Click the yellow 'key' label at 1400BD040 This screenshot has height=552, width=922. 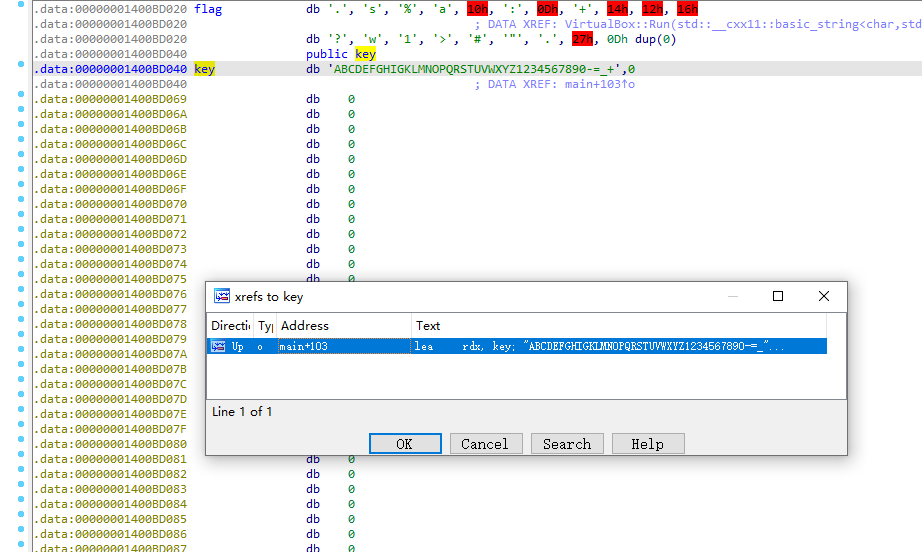click(204, 69)
